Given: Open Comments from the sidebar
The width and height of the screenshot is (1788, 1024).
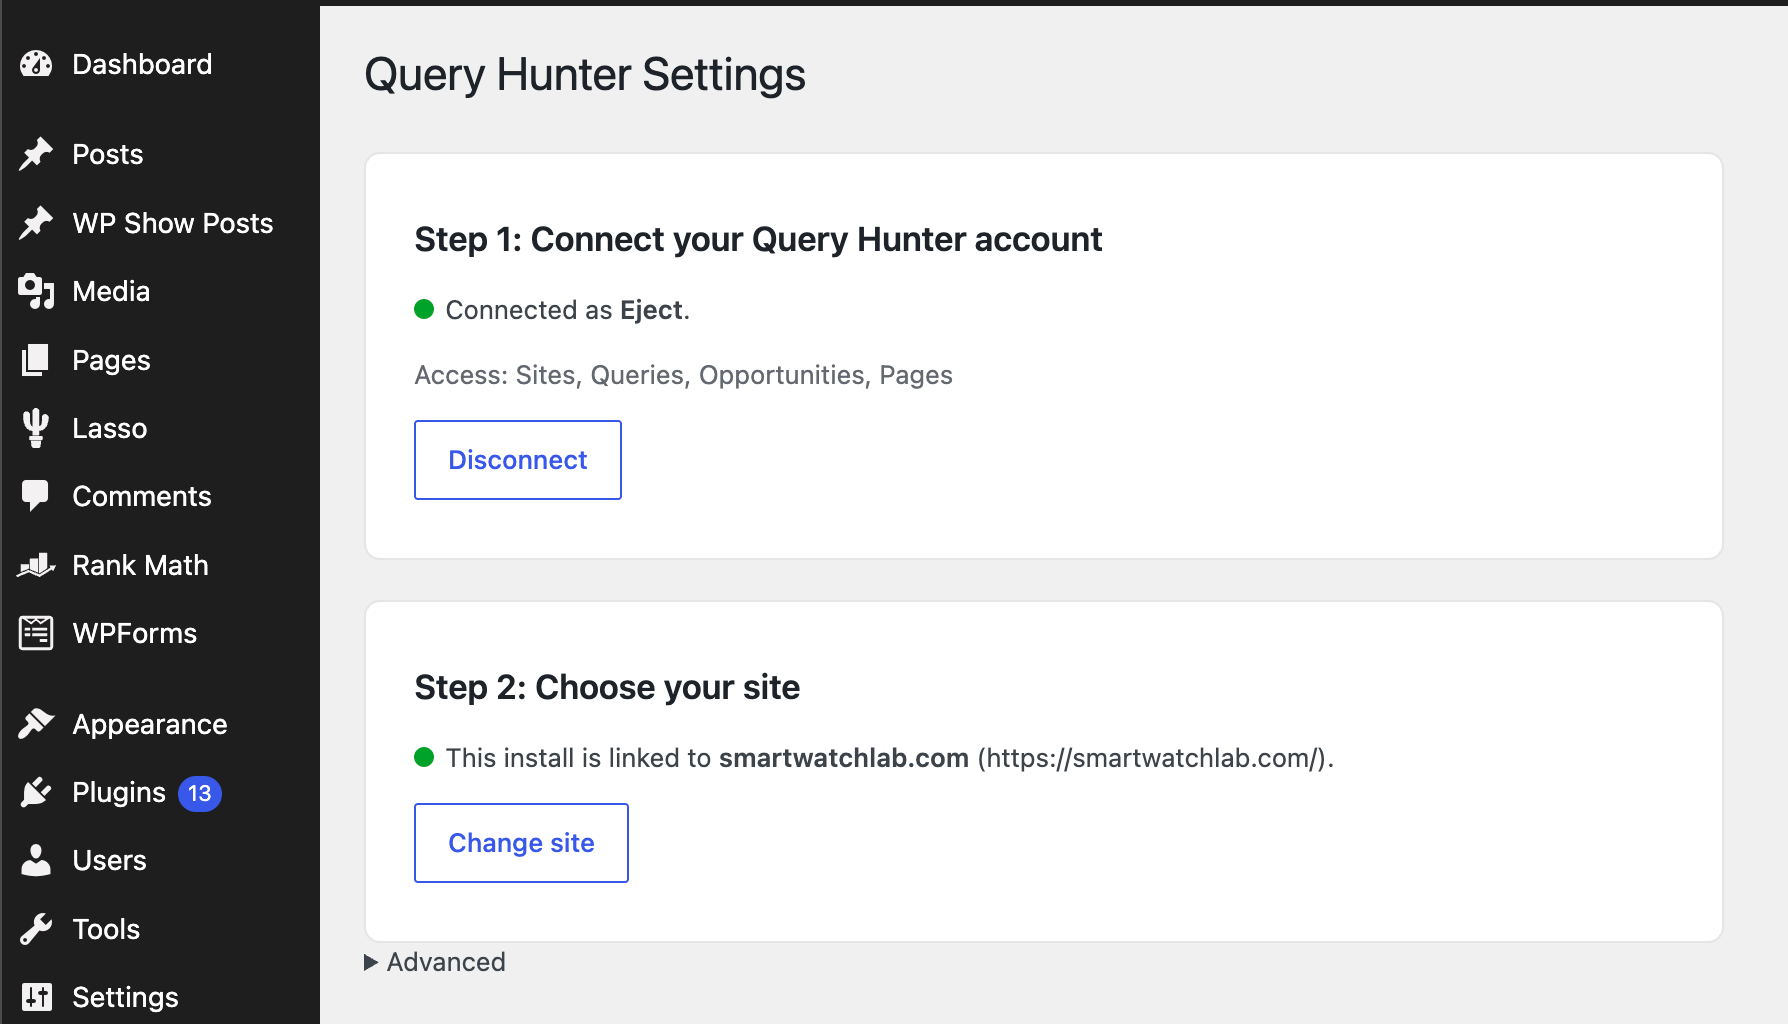Looking at the screenshot, I should [142, 496].
